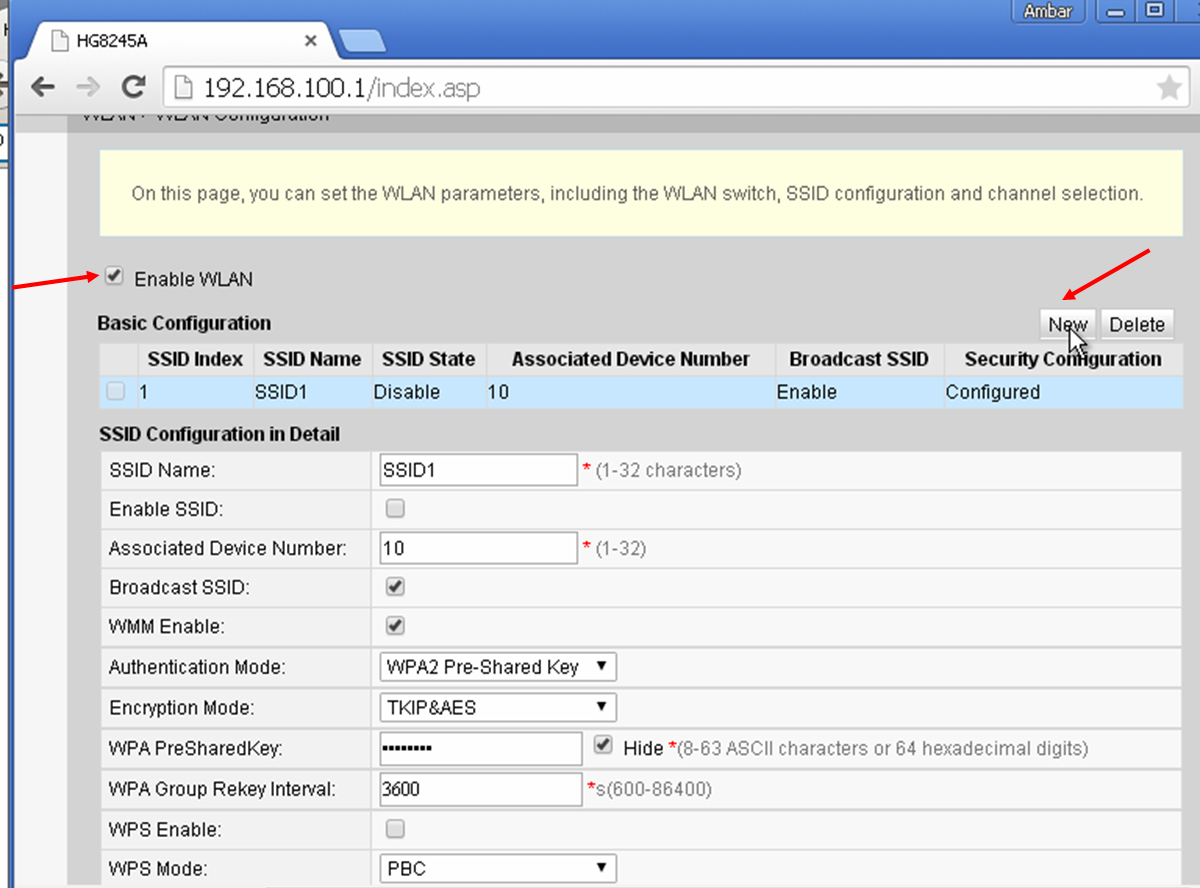Click the SSID Index column header
1200x888 pixels.
click(x=195, y=359)
